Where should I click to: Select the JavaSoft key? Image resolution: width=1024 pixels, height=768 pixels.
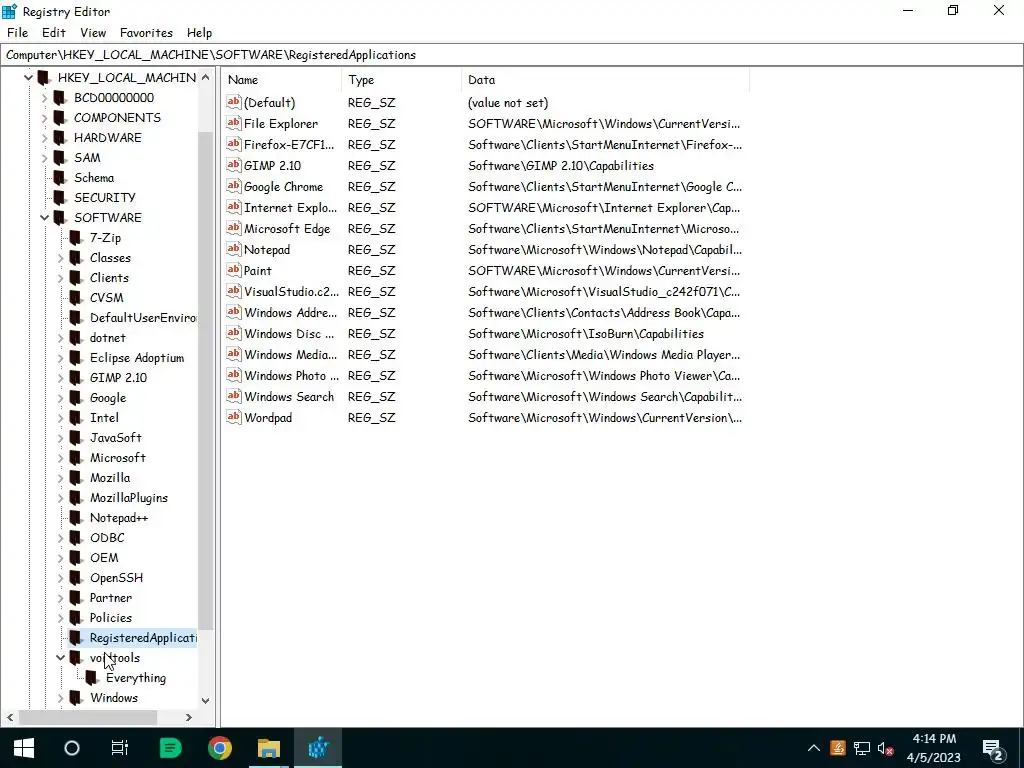tap(116, 438)
